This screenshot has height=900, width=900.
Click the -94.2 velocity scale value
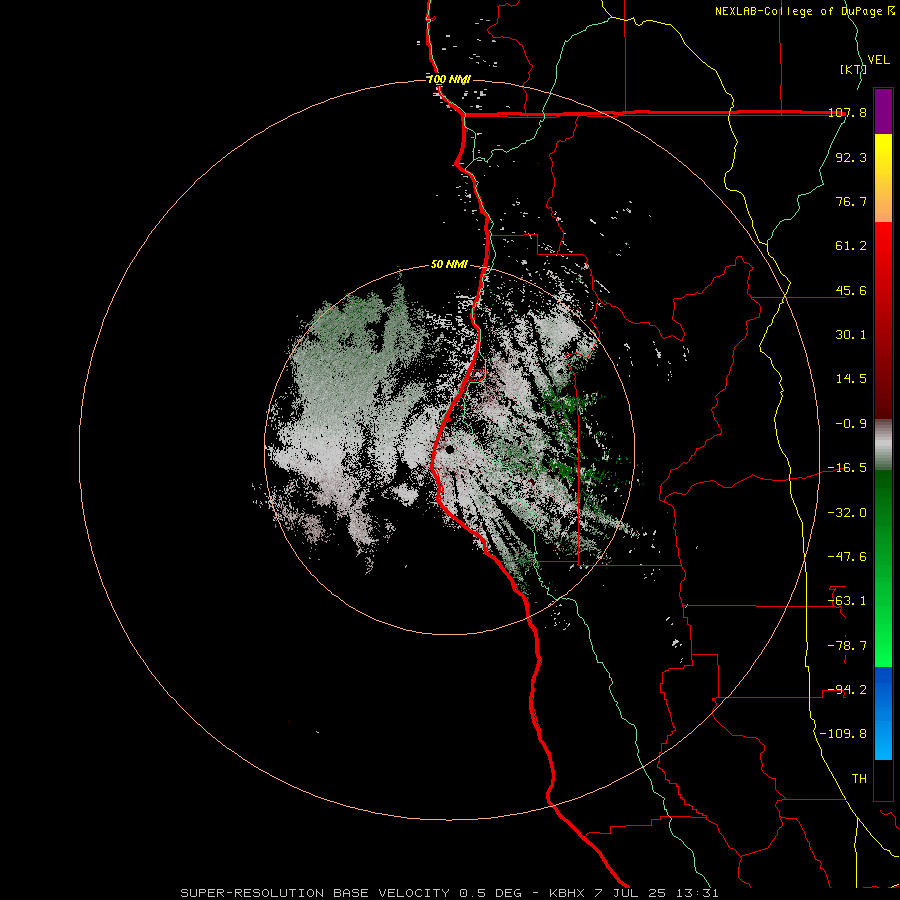[x=847, y=690]
